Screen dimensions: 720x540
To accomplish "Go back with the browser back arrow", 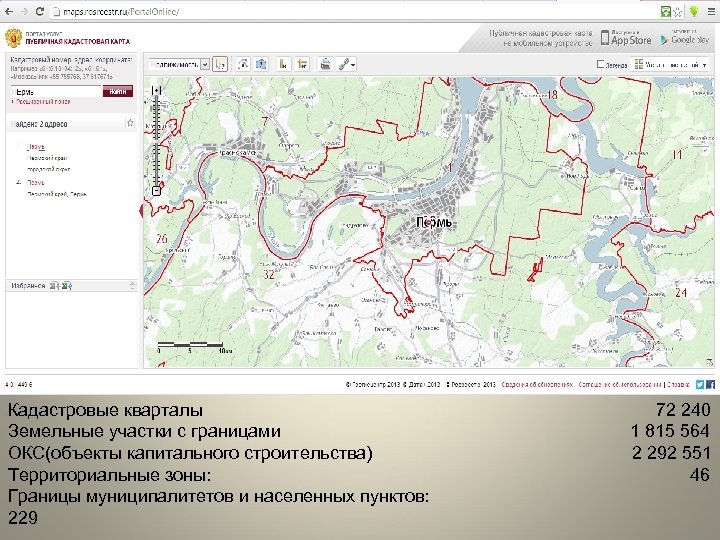I will coord(8,11).
